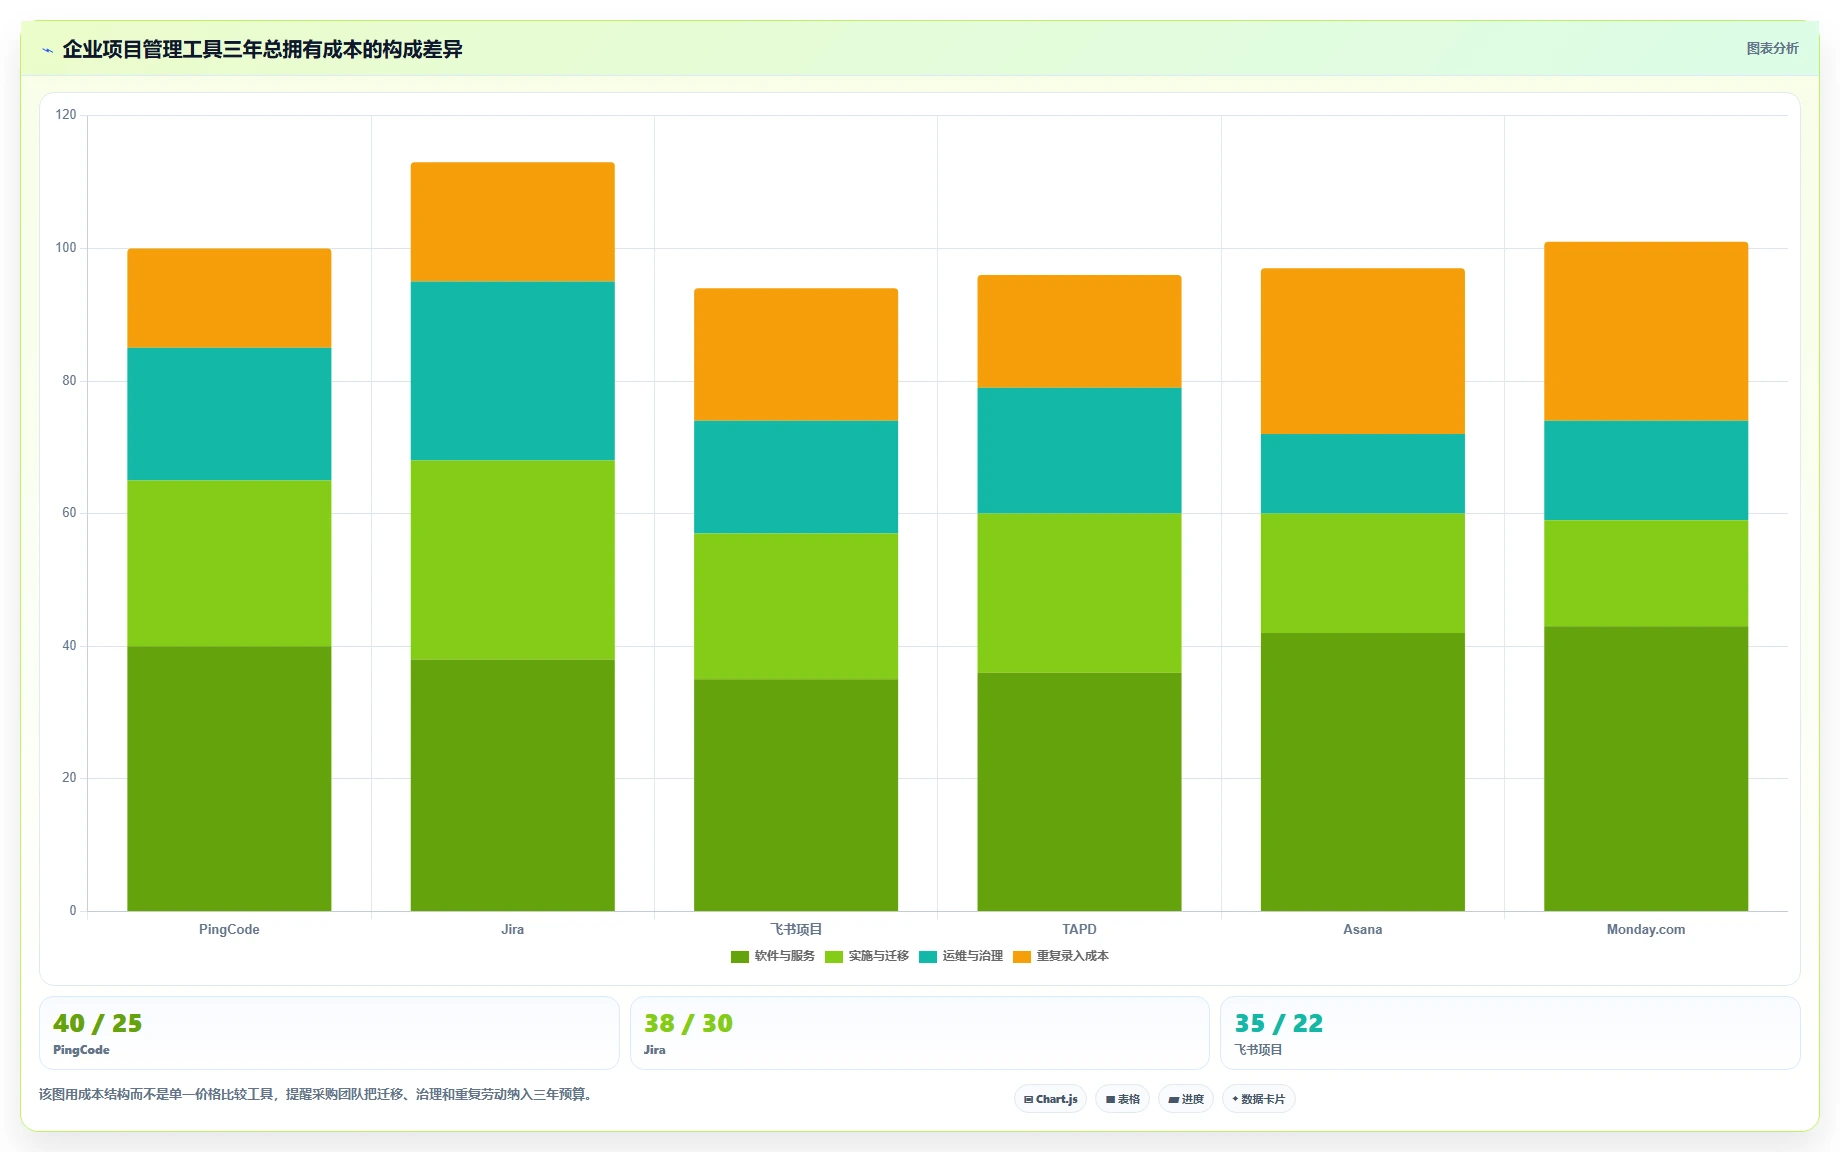The width and height of the screenshot is (1840, 1152).
Task: Click the sparkle icon in 数据卡片 tag
Action: coord(1235,1099)
